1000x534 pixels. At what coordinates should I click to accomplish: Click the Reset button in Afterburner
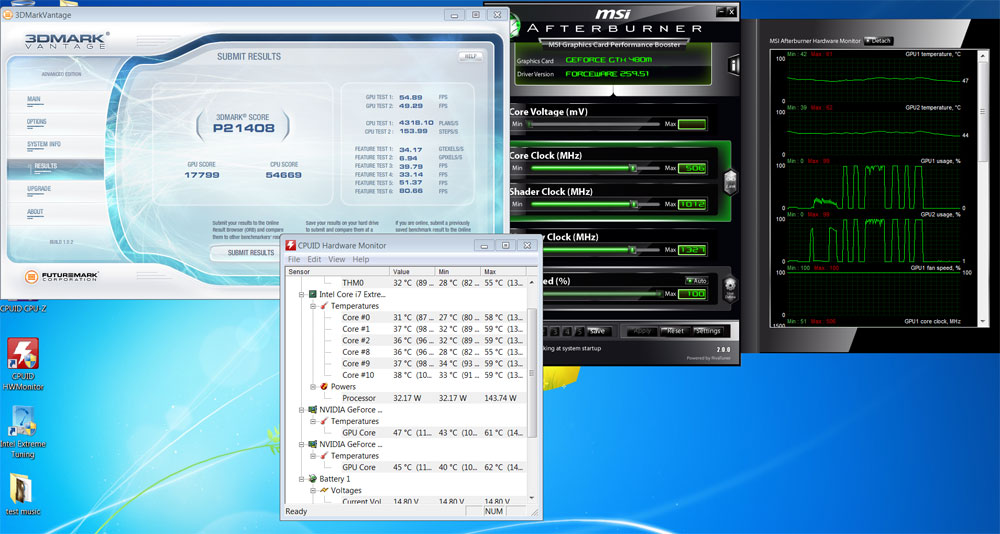(x=675, y=331)
